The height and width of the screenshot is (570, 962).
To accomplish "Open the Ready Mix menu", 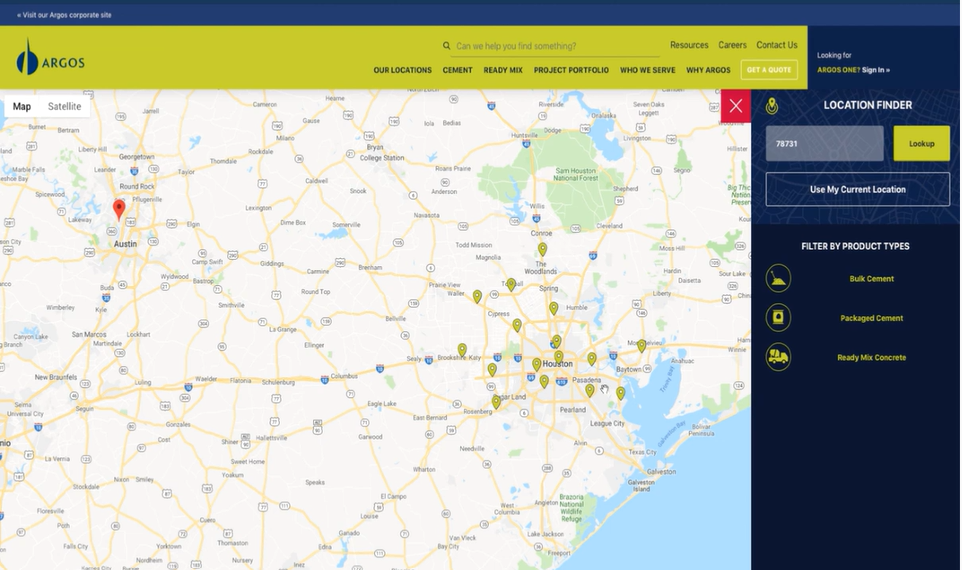I will 503,71.
